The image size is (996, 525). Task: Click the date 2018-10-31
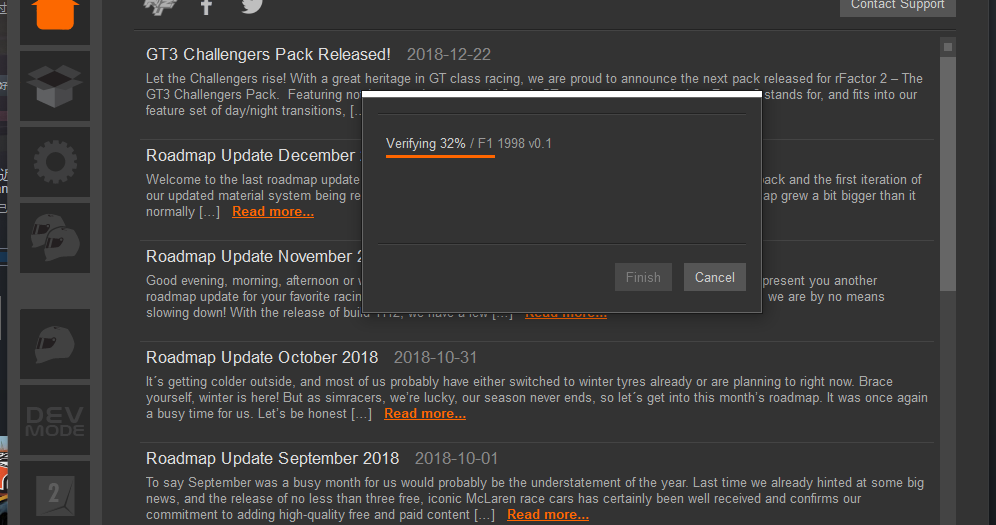pyautogui.click(x=435, y=357)
